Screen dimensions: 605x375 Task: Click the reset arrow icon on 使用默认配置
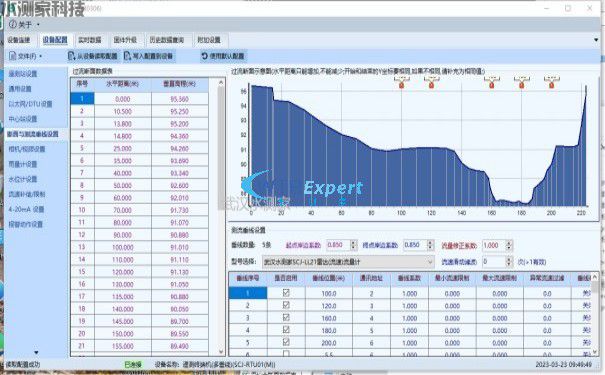tap(204, 56)
